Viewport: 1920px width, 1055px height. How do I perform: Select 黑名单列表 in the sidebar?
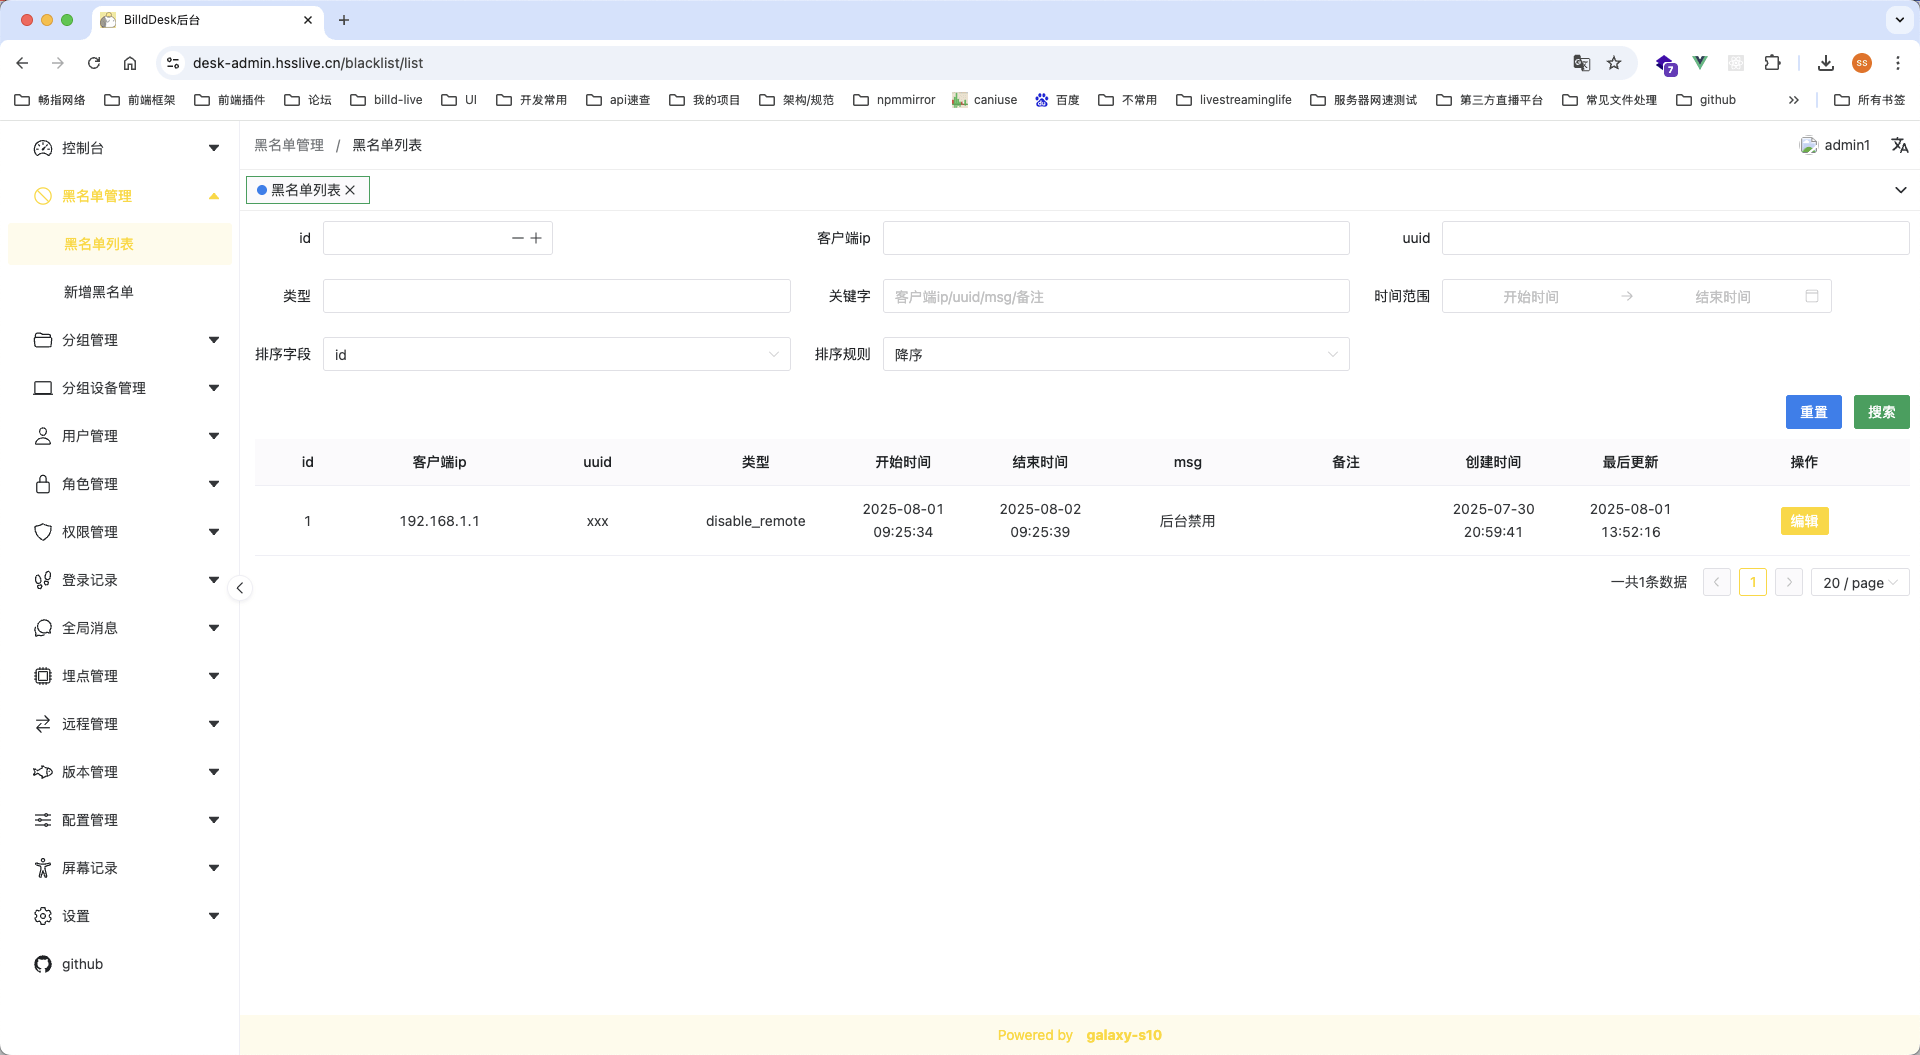coord(120,244)
